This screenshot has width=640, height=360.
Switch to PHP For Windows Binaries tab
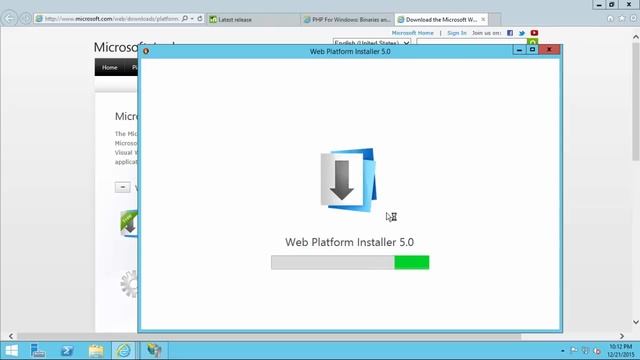(347, 19)
